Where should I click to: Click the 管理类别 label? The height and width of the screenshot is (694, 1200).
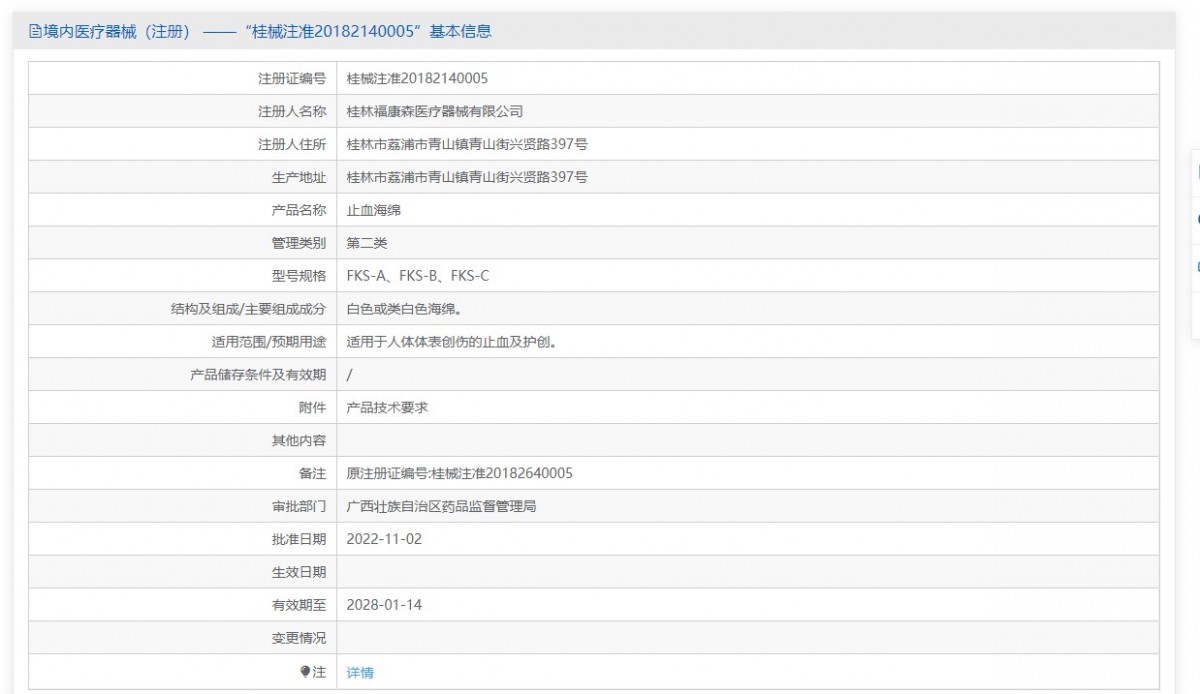pyautogui.click(x=299, y=243)
